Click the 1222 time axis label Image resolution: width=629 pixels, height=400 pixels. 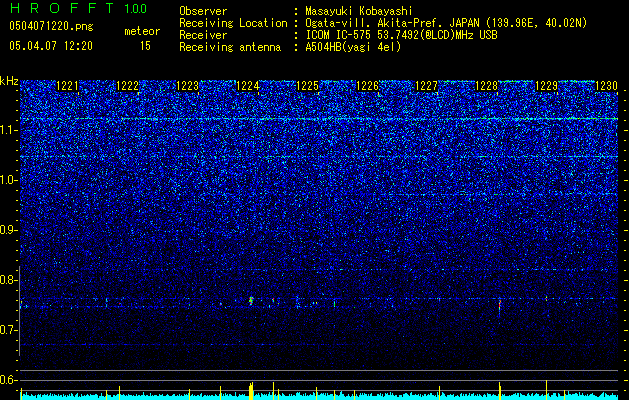(128, 86)
